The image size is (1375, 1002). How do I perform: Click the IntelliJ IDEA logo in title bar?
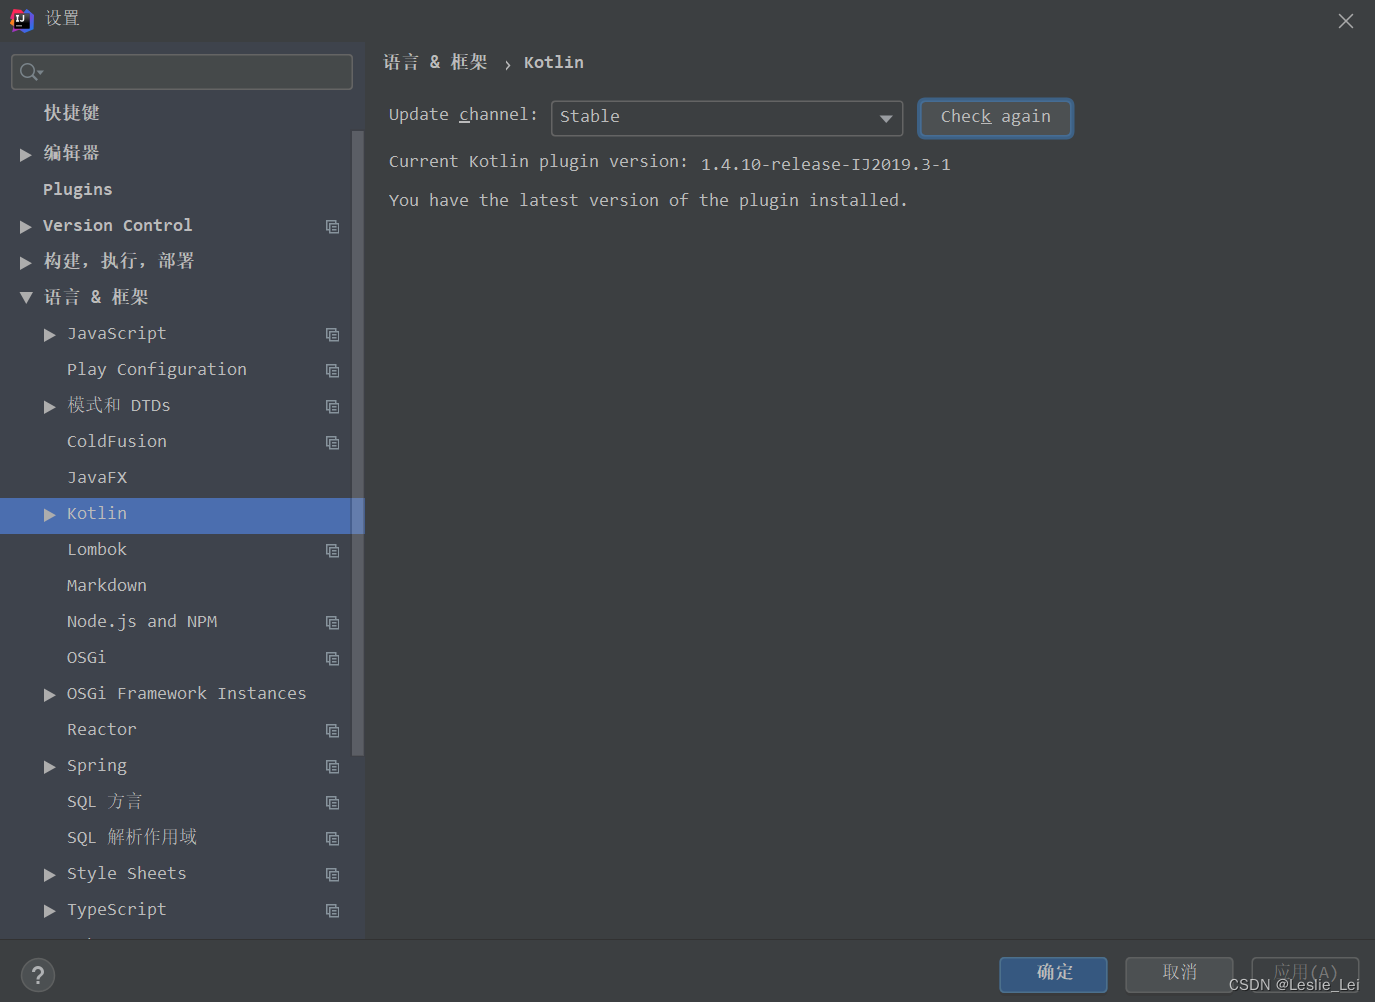[x=21, y=19]
